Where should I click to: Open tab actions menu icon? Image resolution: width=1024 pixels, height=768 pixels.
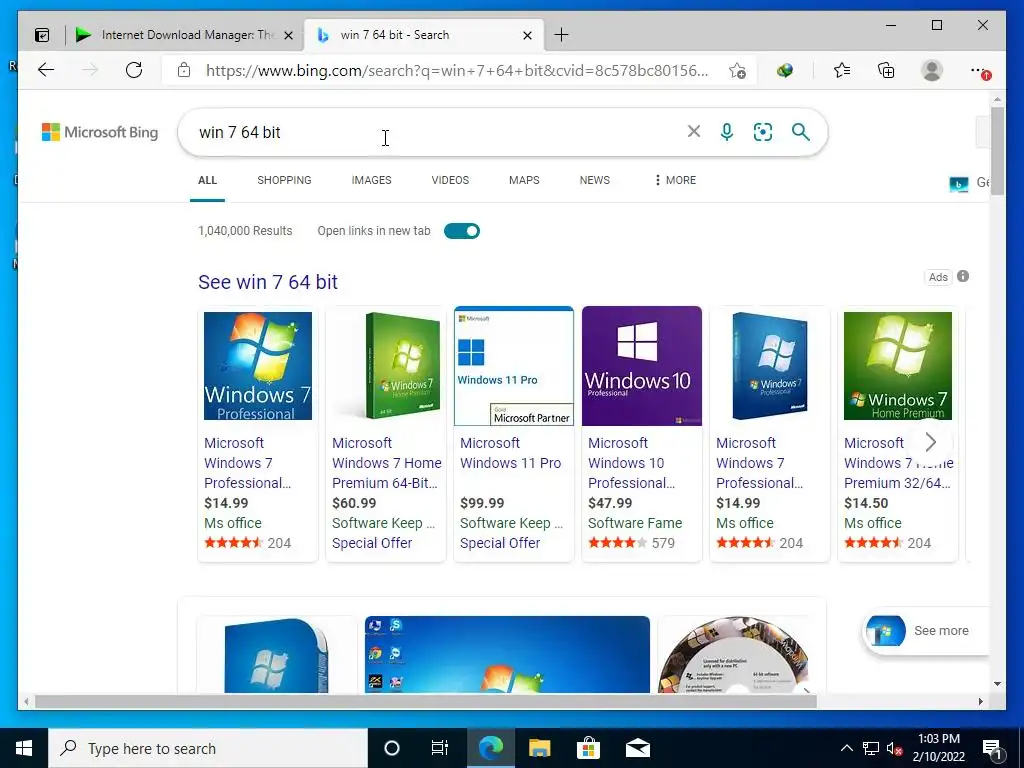click(x=42, y=35)
